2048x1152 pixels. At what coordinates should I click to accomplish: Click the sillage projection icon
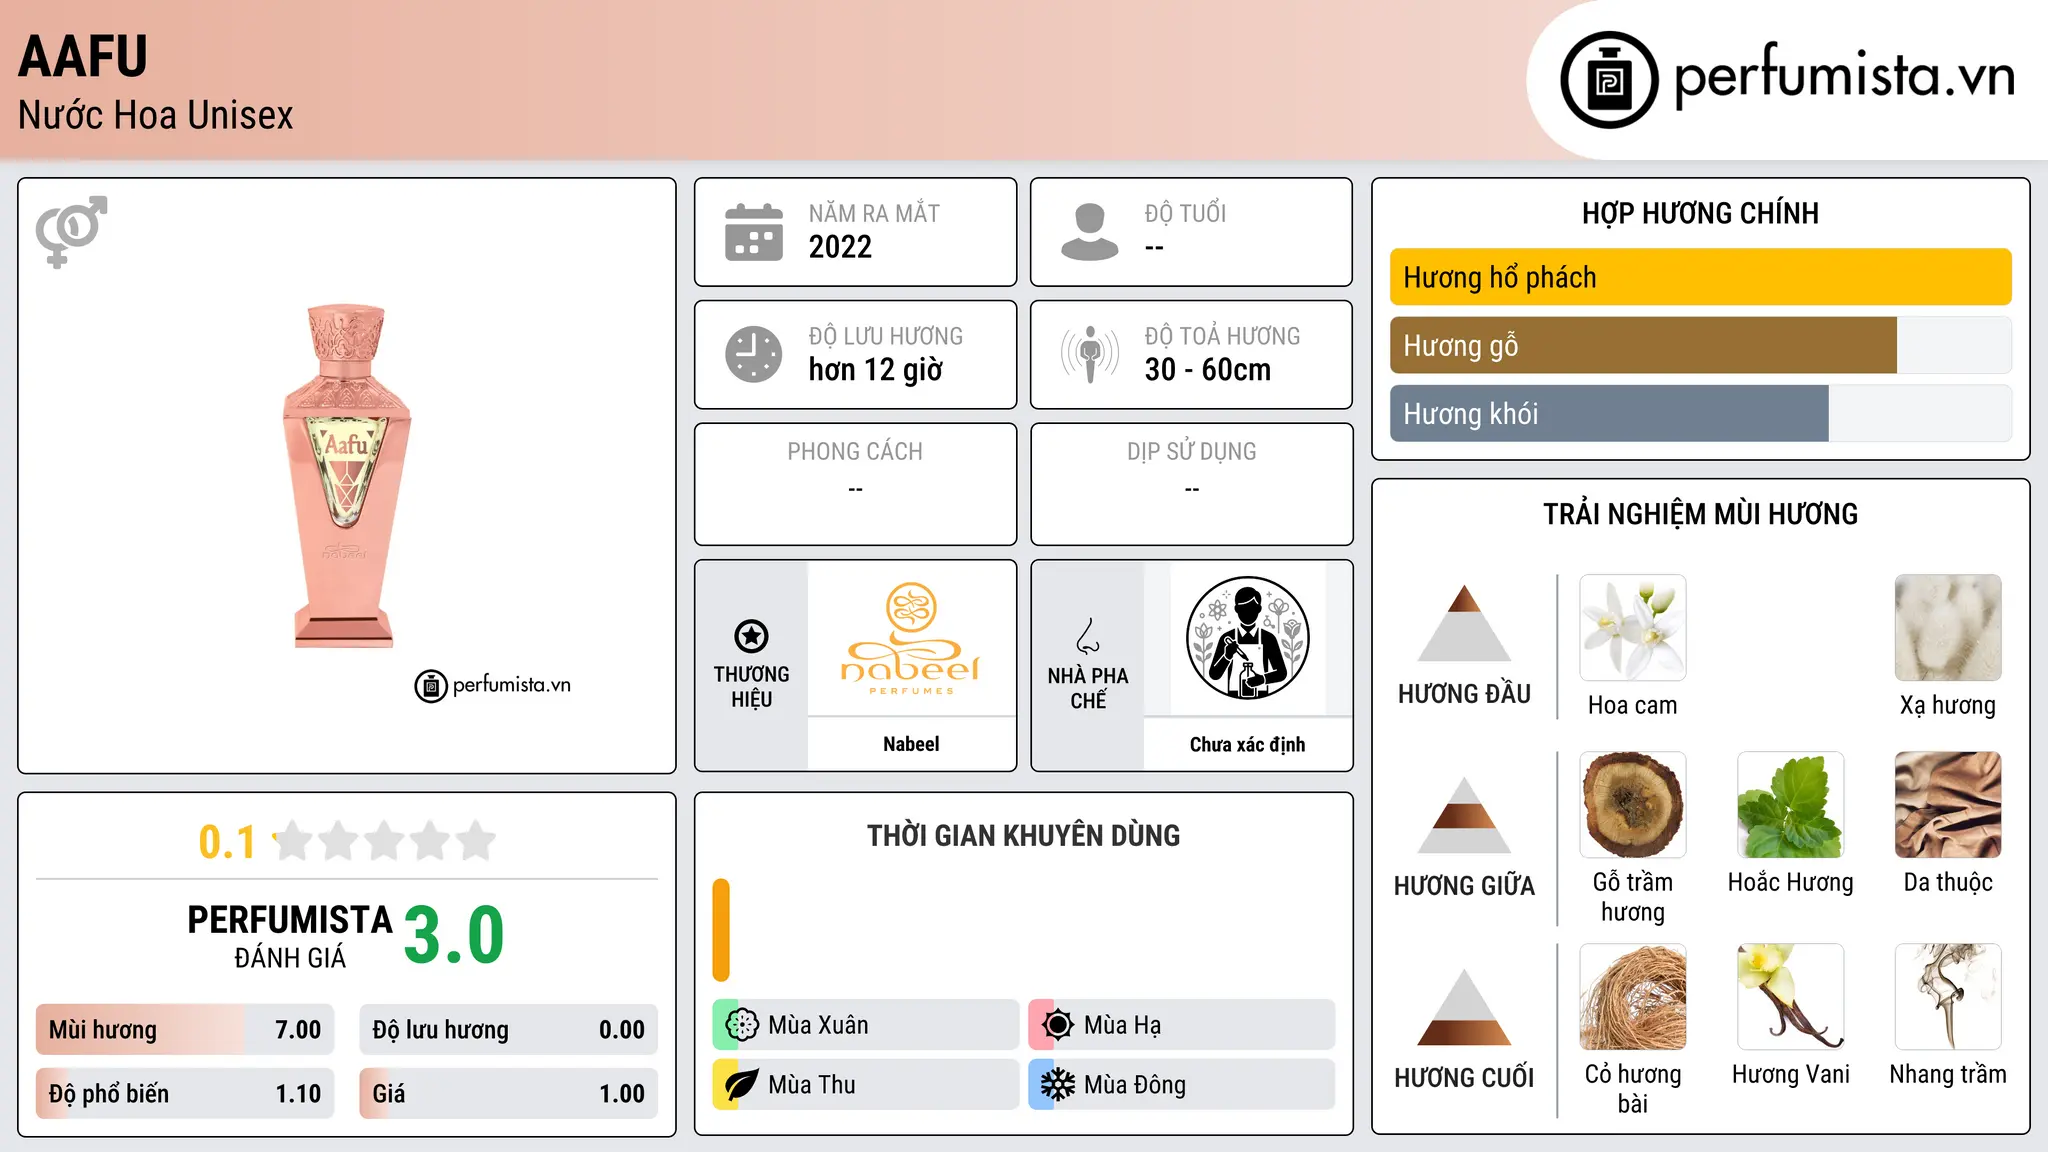[x=1090, y=354]
